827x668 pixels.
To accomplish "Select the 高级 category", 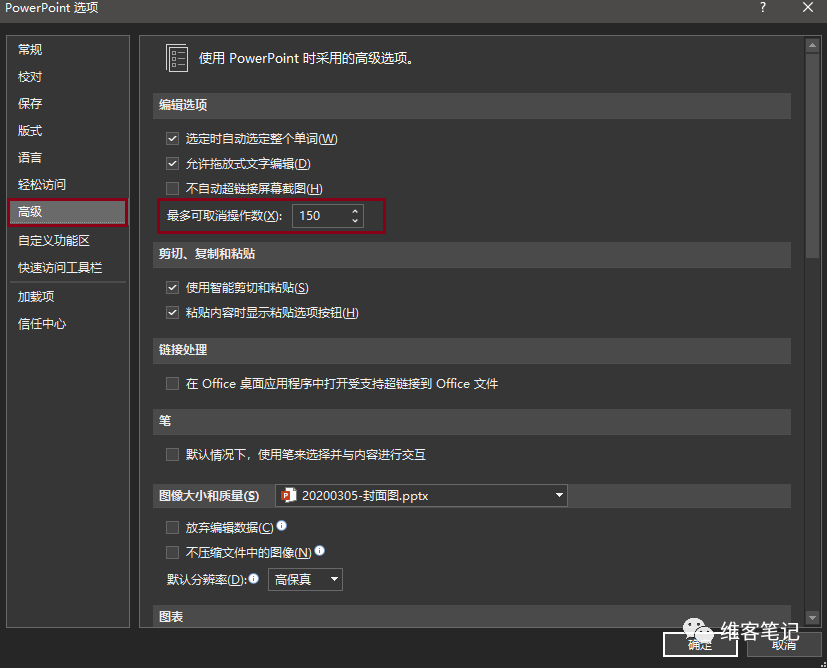I will tap(68, 212).
